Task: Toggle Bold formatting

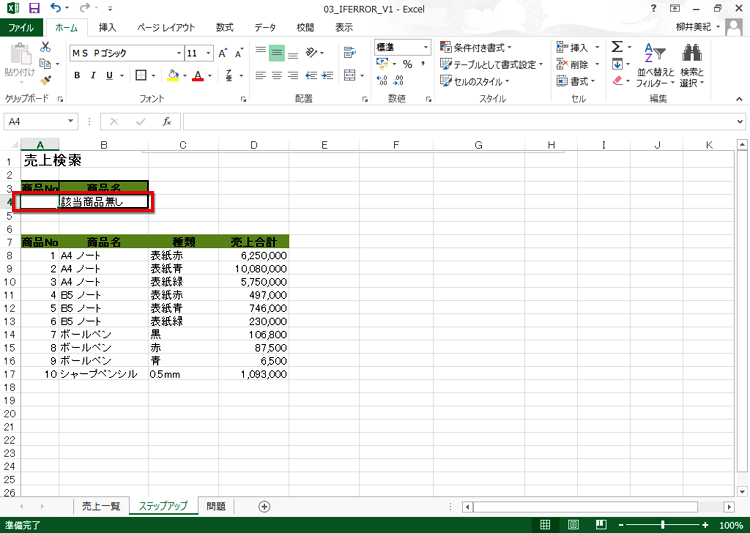Action: [77, 76]
